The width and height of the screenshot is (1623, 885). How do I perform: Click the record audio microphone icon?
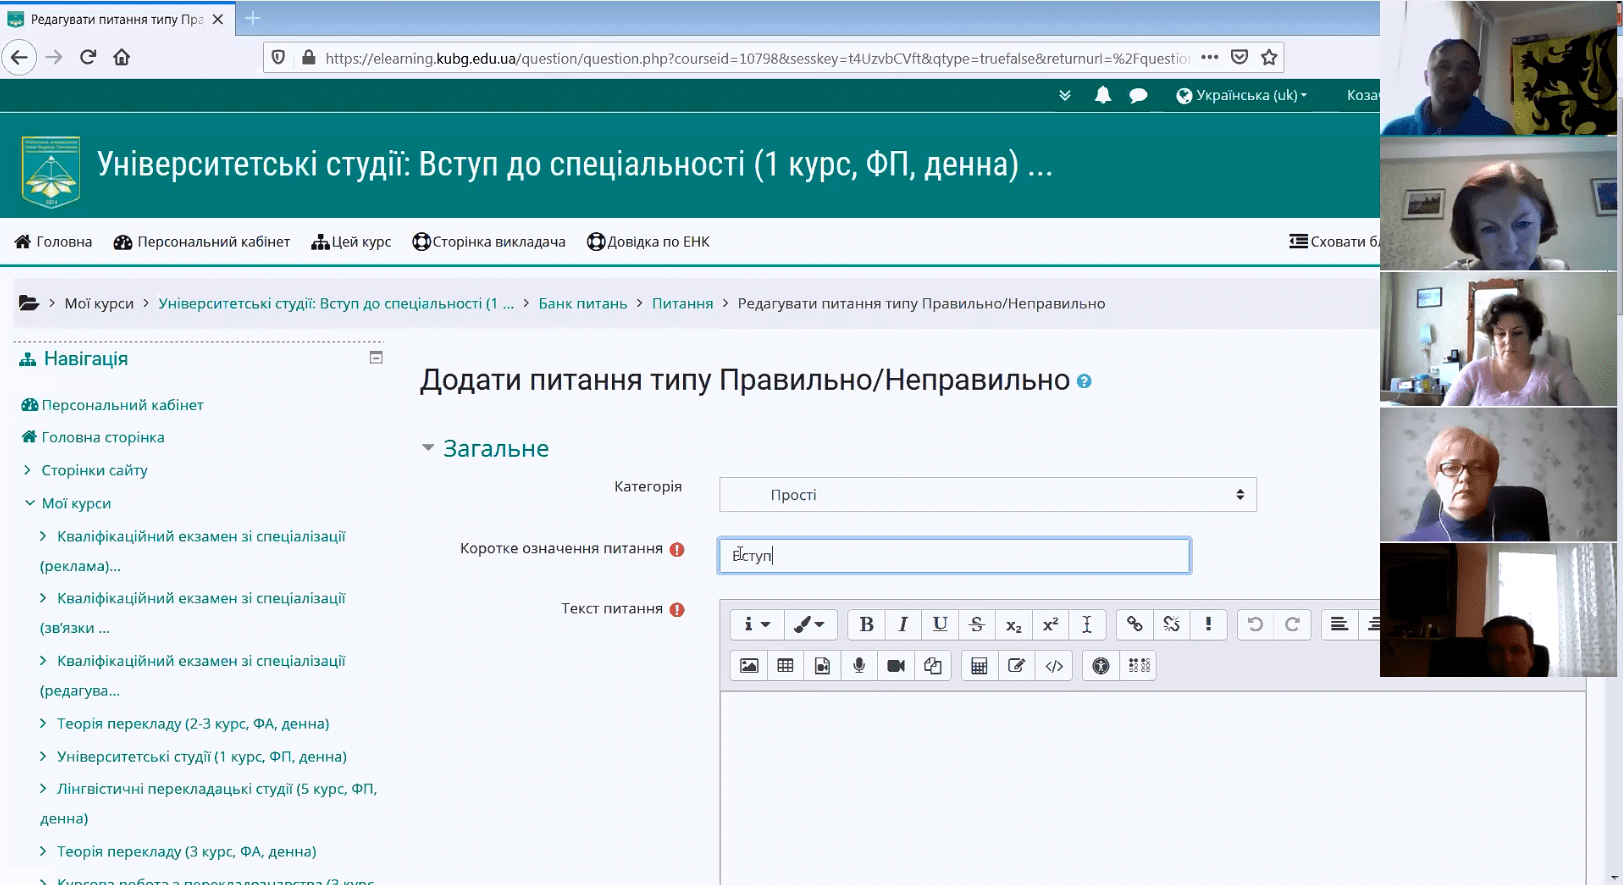(x=859, y=666)
